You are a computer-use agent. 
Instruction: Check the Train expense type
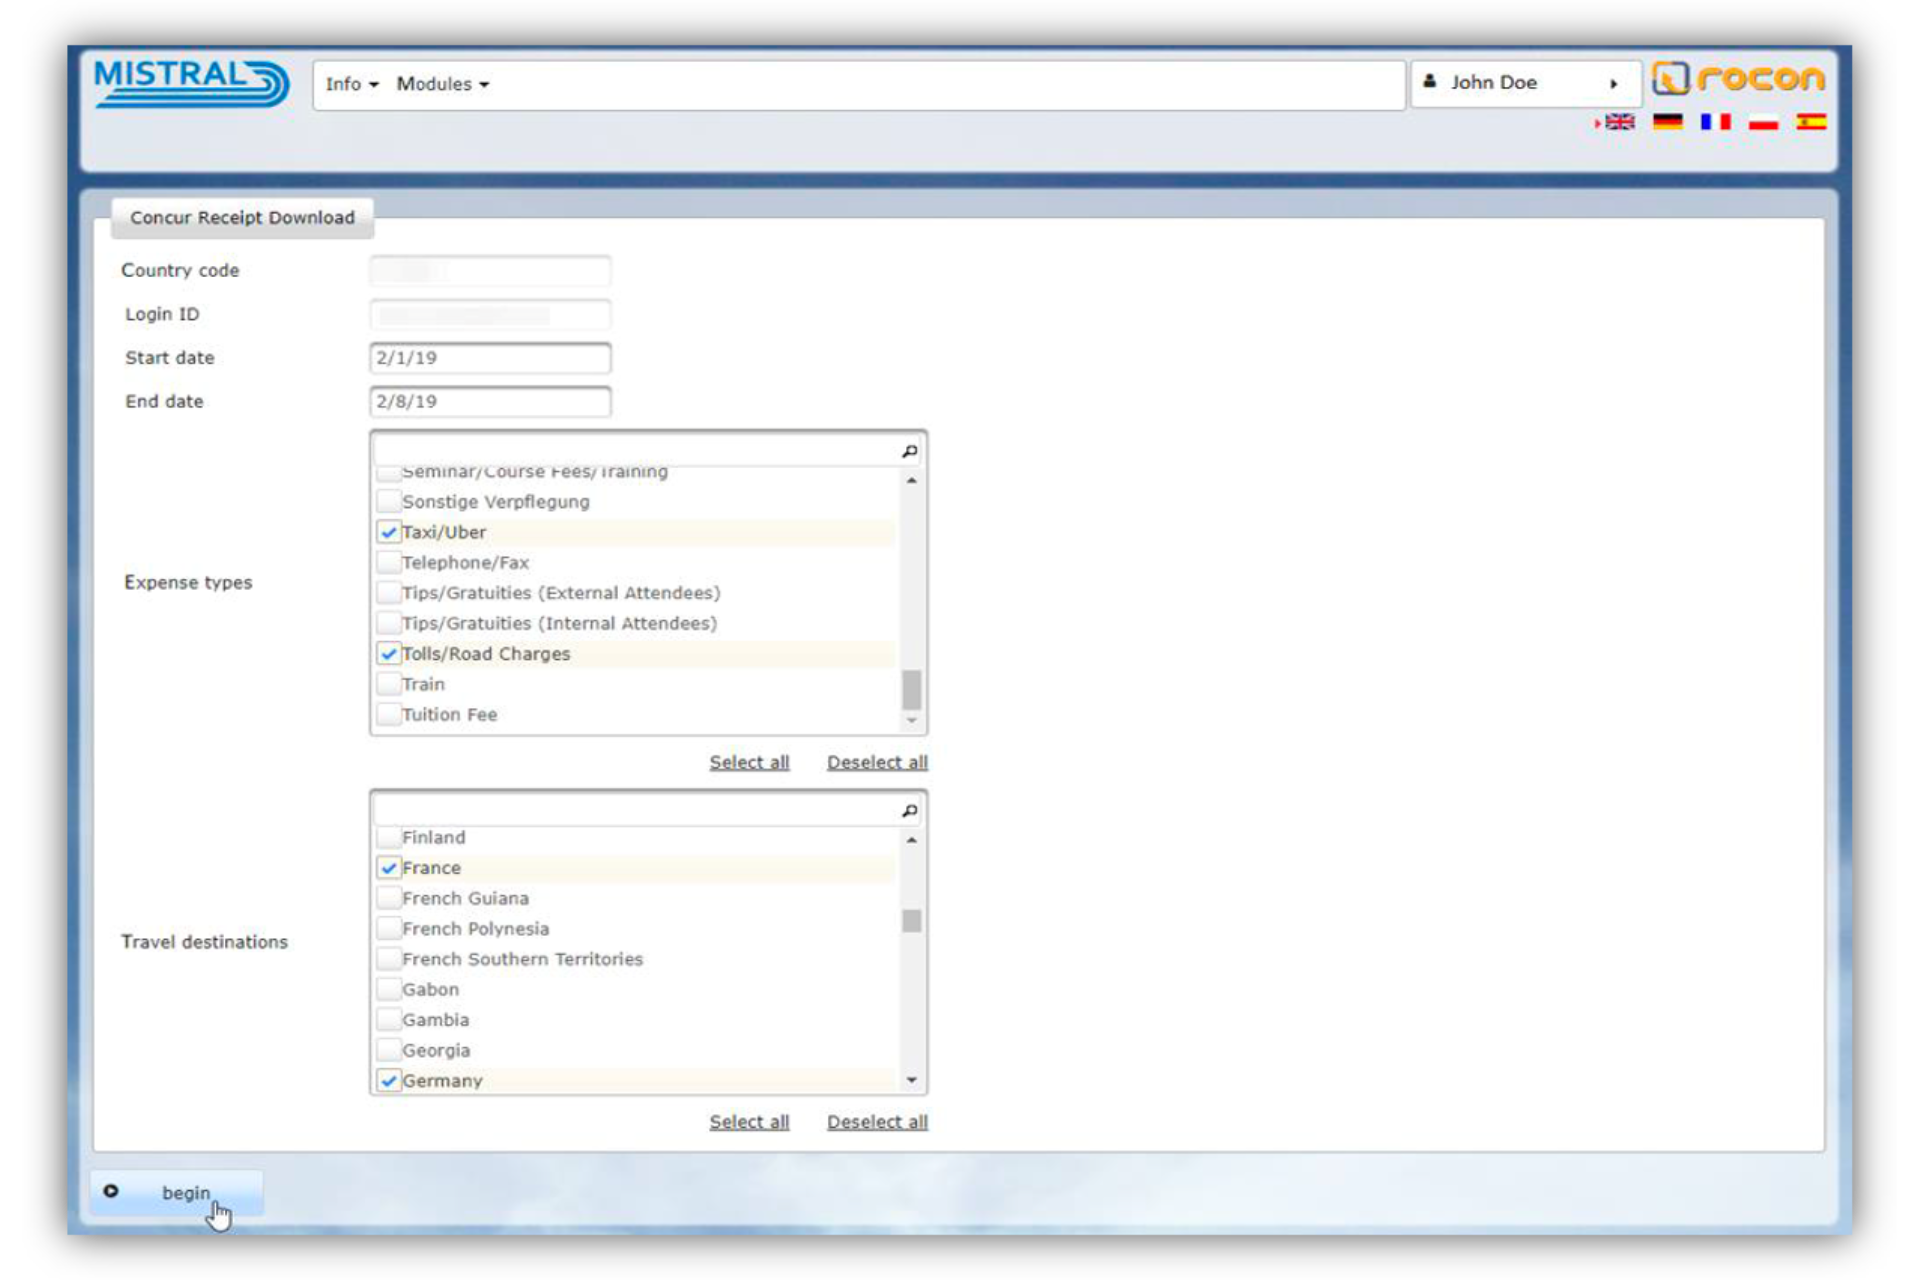(x=389, y=684)
